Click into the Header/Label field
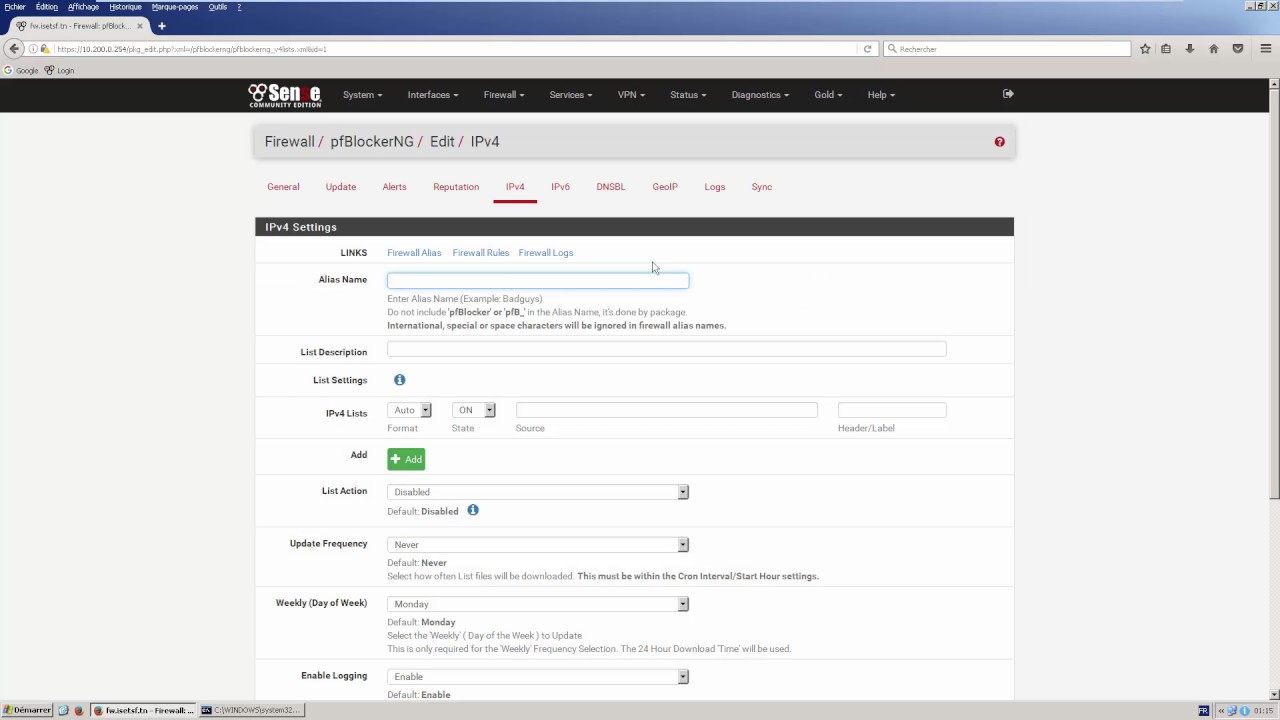This screenshot has width=1280, height=720. 892,410
